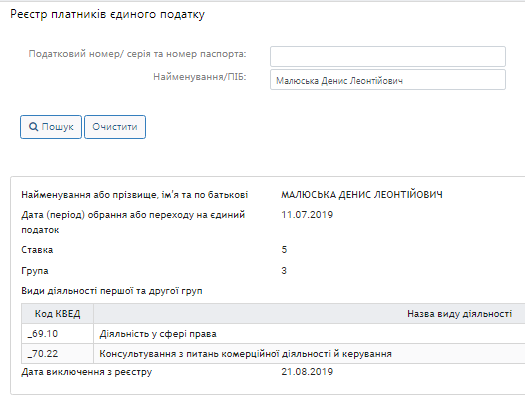Click the Ставка value 5
The height and width of the screenshot is (403, 525).
(284, 250)
